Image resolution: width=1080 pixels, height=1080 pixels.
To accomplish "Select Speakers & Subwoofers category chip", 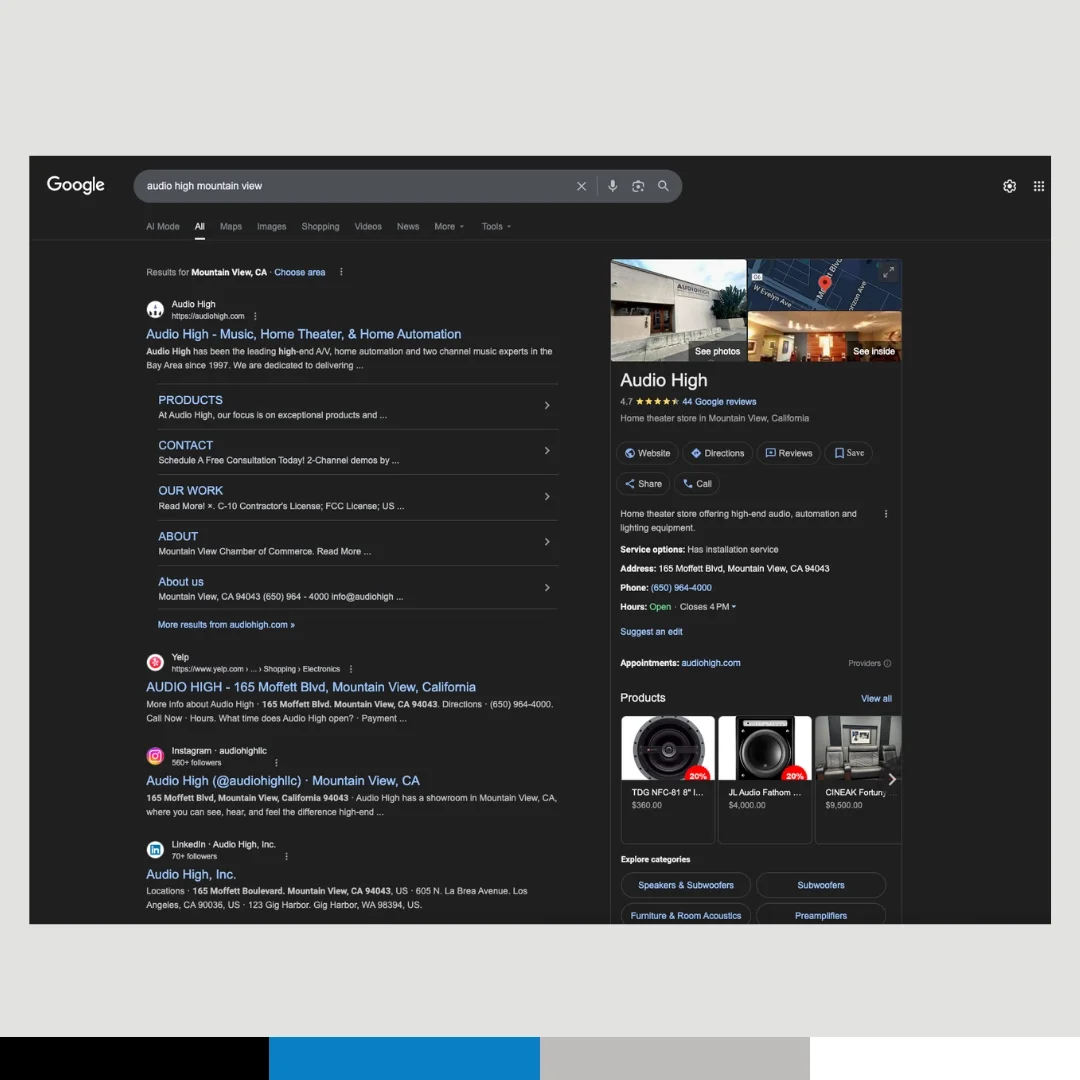I will click(x=685, y=885).
